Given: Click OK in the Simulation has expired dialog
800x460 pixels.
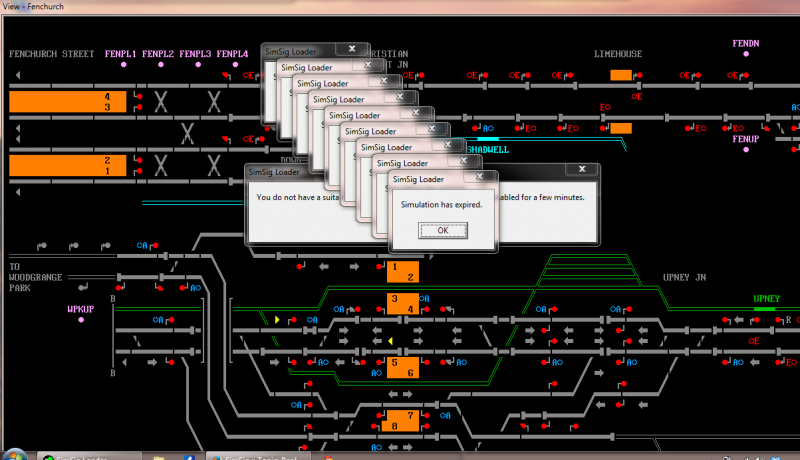Looking at the screenshot, I should tap(442, 230).
